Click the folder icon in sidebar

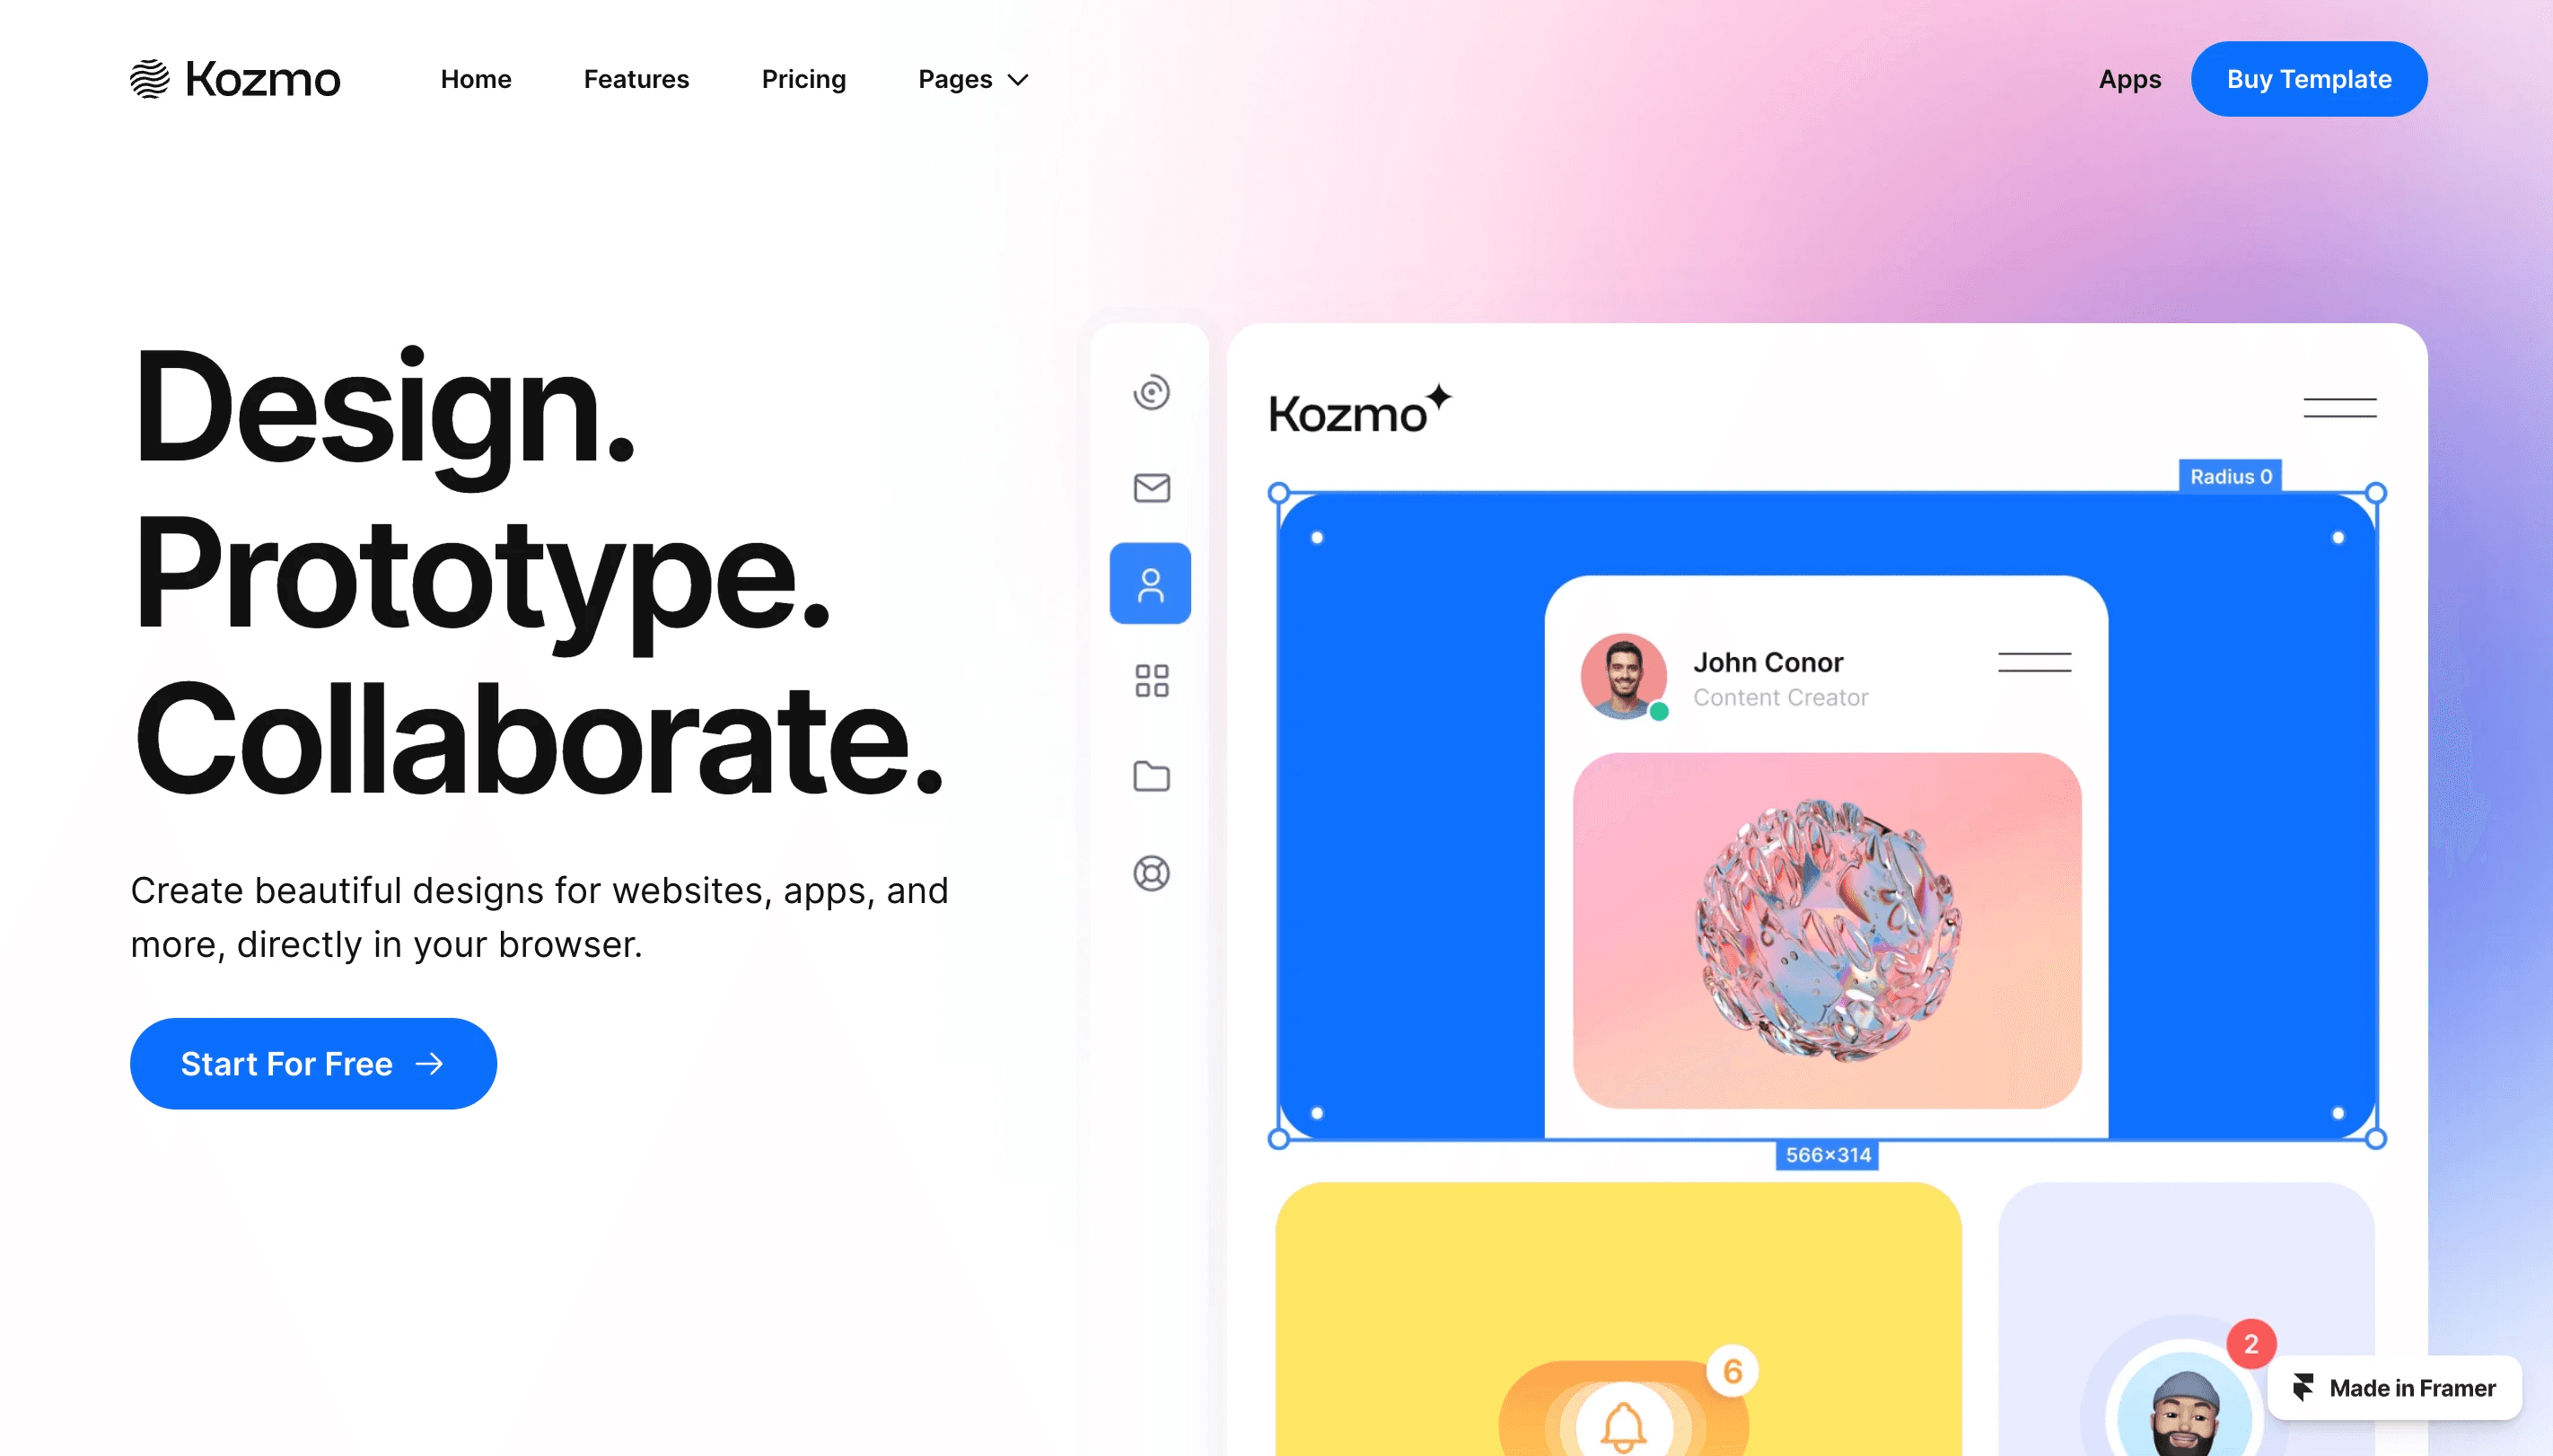1150,776
